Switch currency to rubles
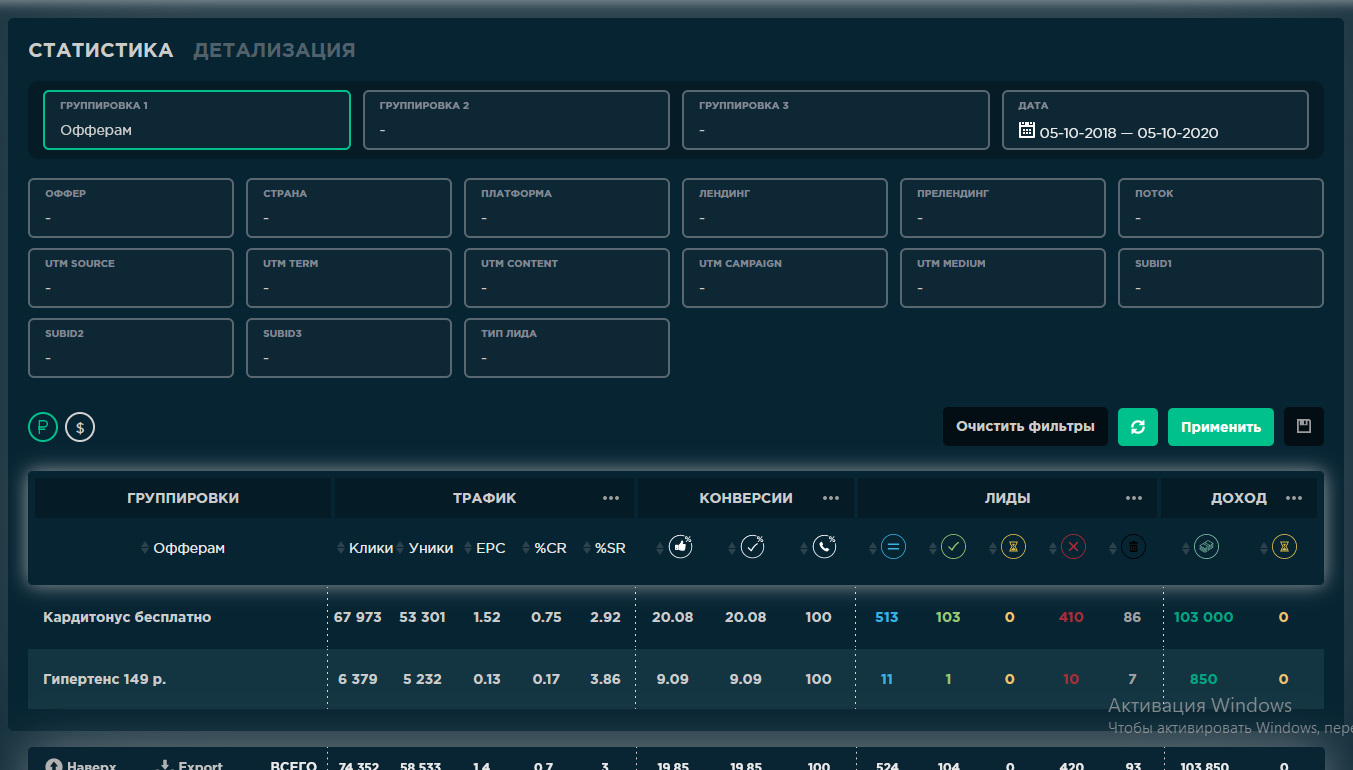Screen dimensions: 1353x770 pos(43,428)
